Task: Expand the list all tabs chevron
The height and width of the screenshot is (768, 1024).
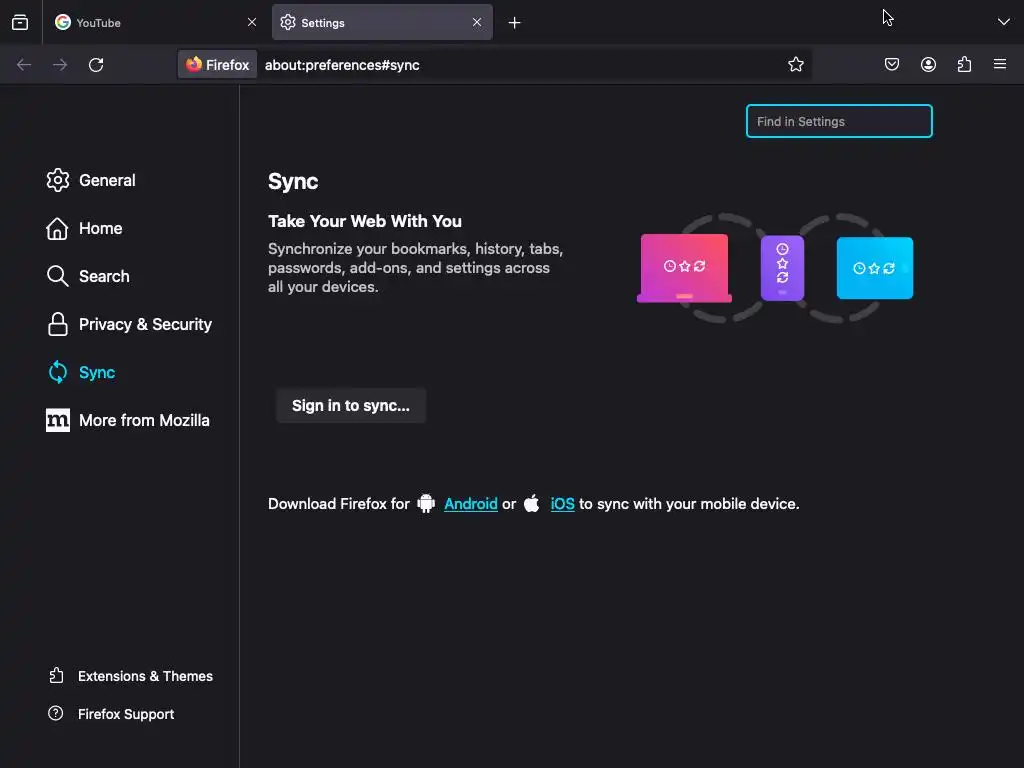Action: [1003, 22]
